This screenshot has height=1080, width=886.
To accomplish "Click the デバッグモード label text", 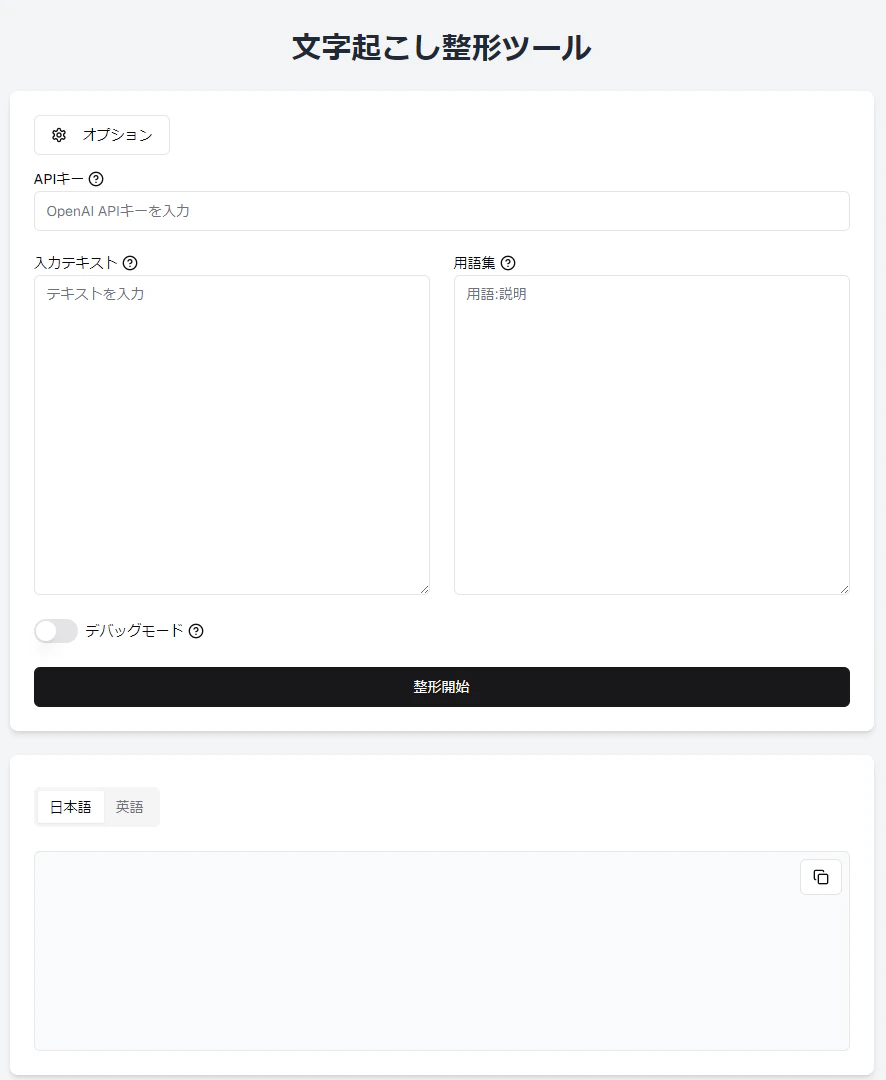I will [x=134, y=631].
